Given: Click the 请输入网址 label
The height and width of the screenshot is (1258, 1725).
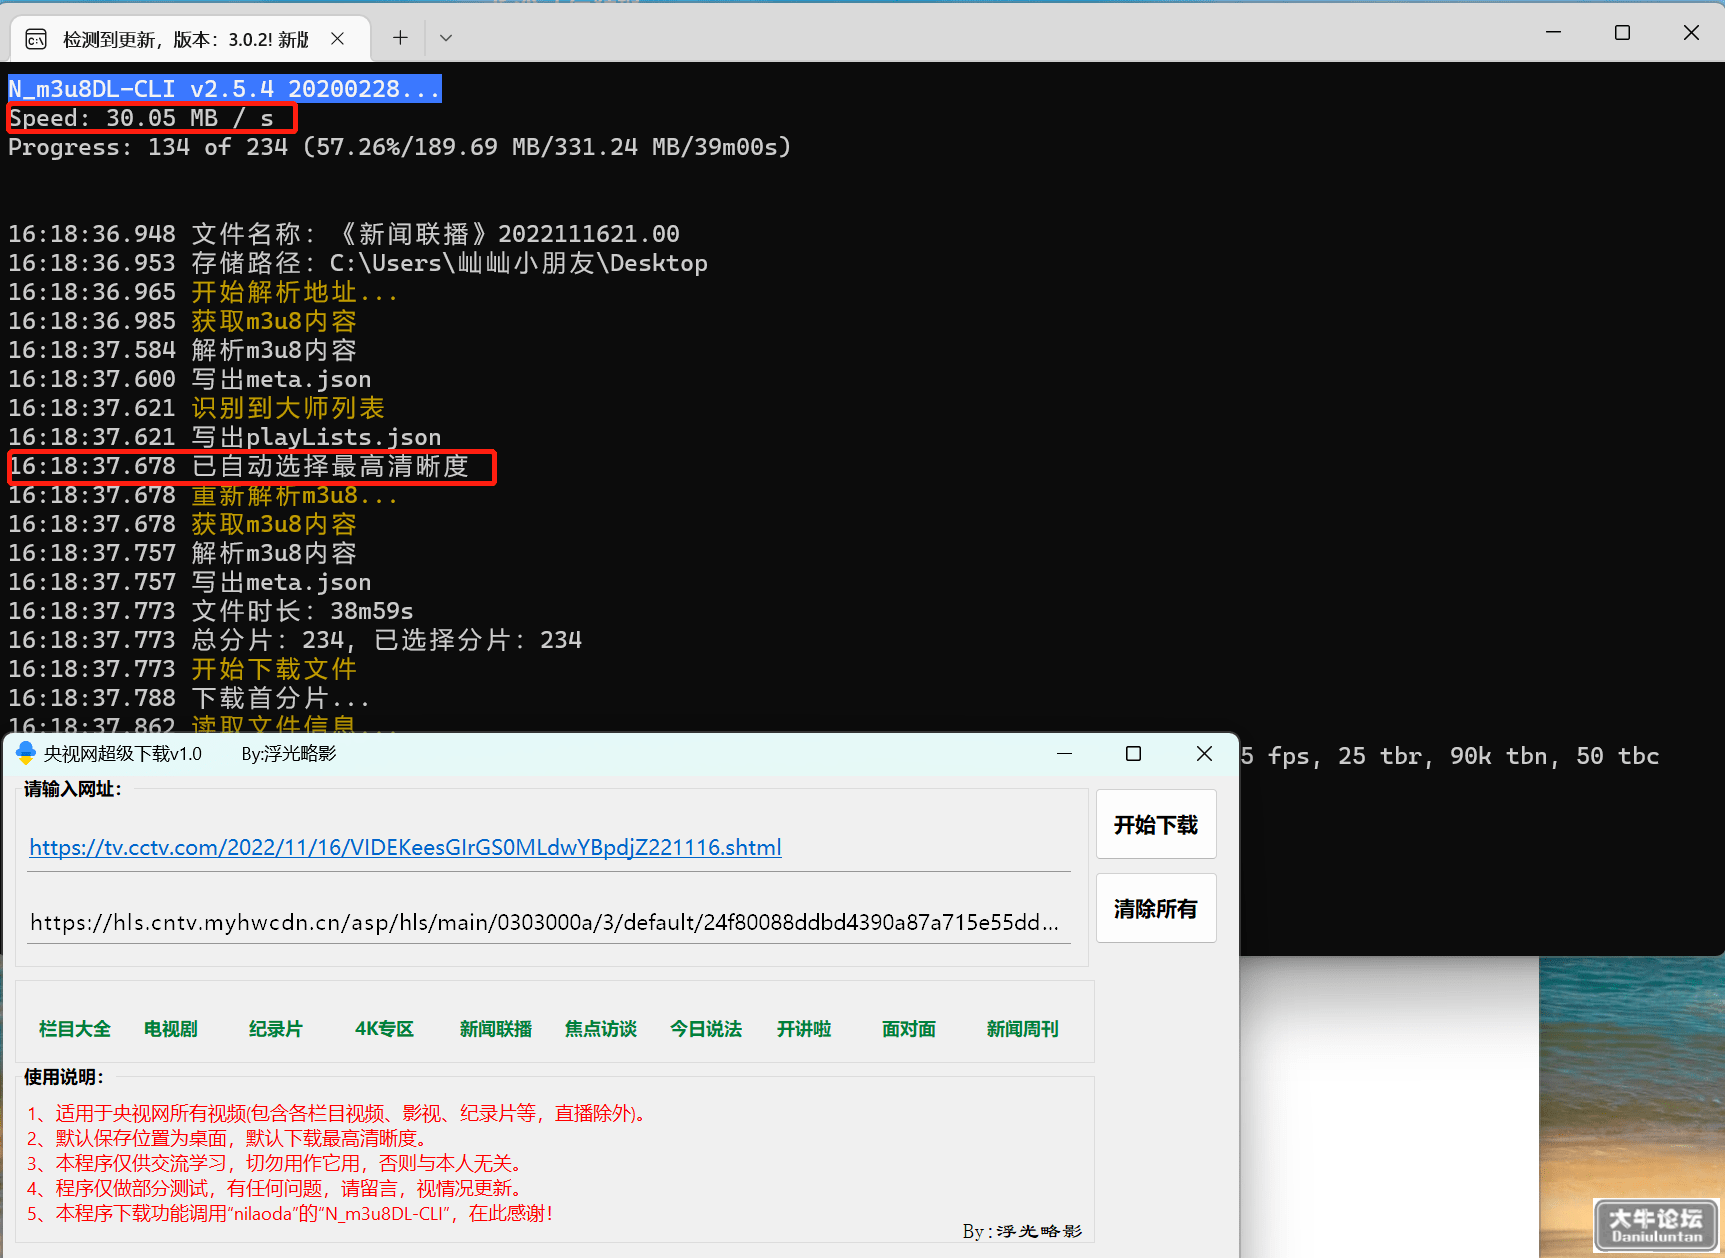Looking at the screenshot, I should pyautogui.click(x=73, y=789).
